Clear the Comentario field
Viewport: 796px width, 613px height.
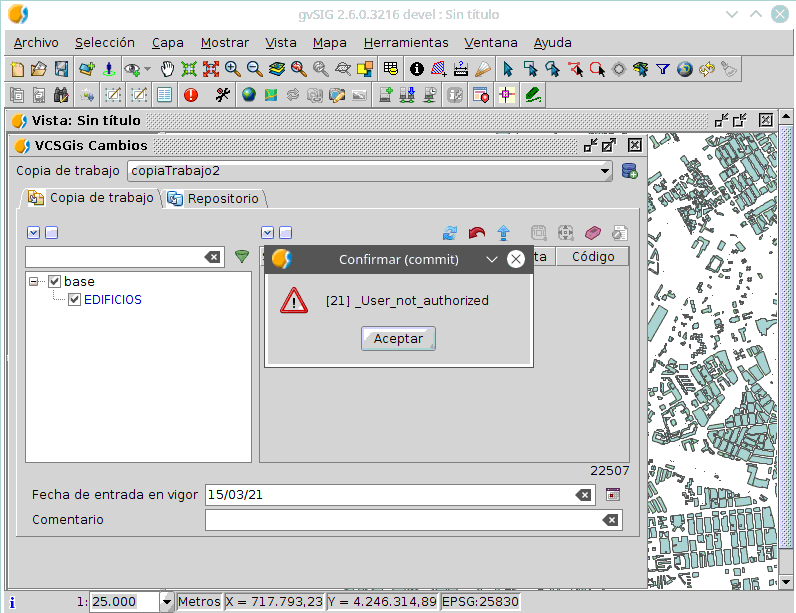pyautogui.click(x=611, y=520)
